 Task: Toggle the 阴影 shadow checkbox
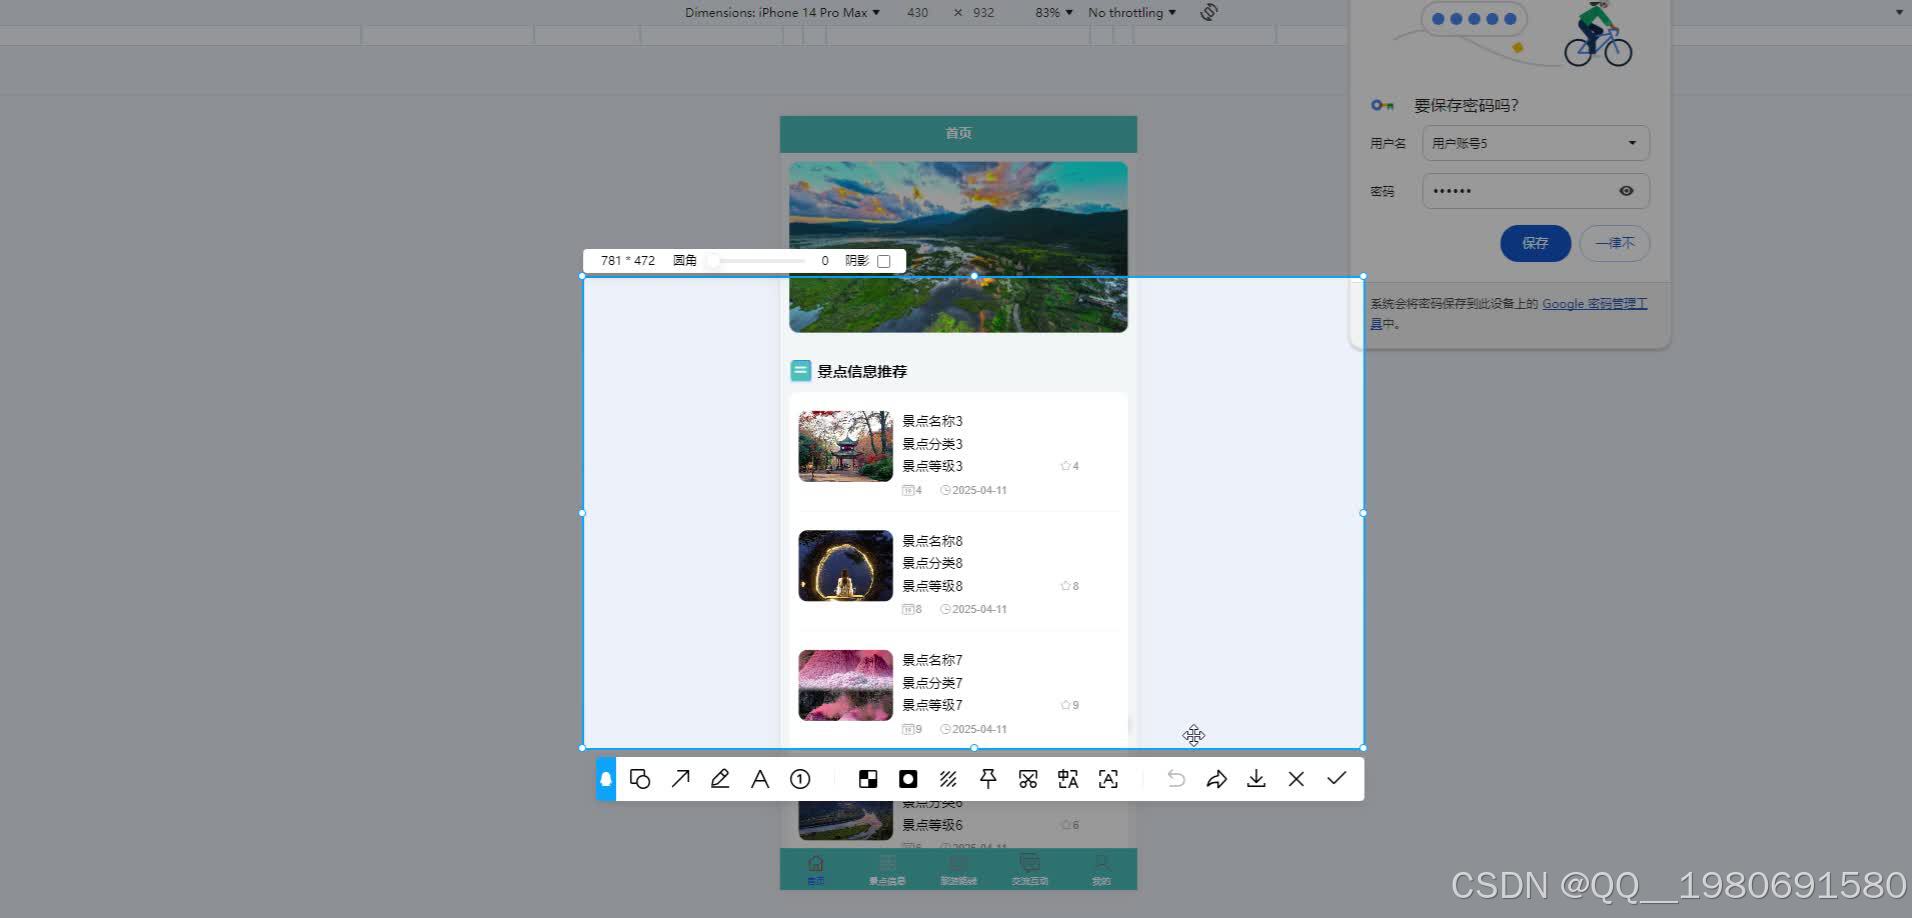(884, 260)
